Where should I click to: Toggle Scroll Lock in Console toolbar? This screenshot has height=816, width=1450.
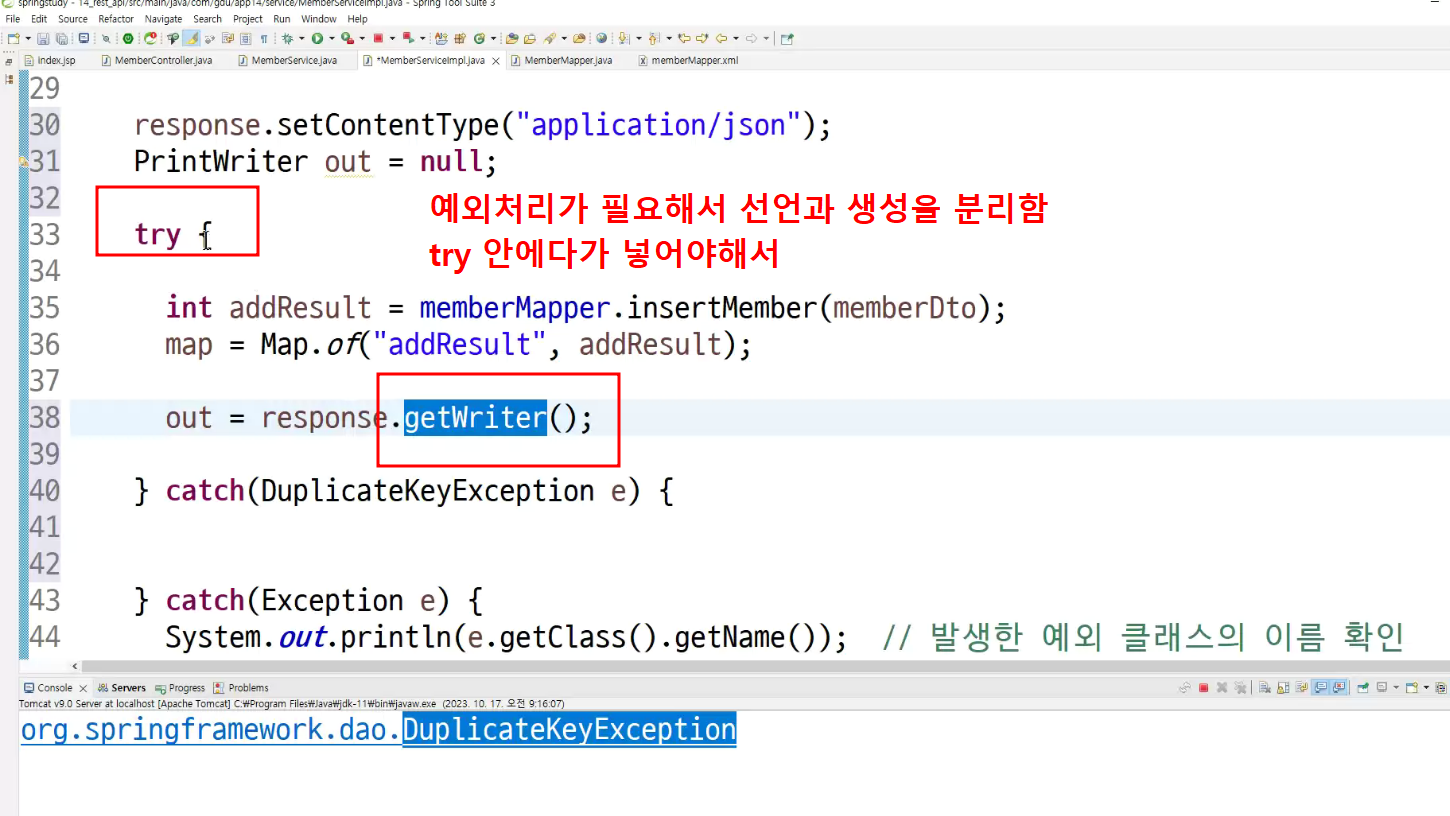click(x=1283, y=688)
